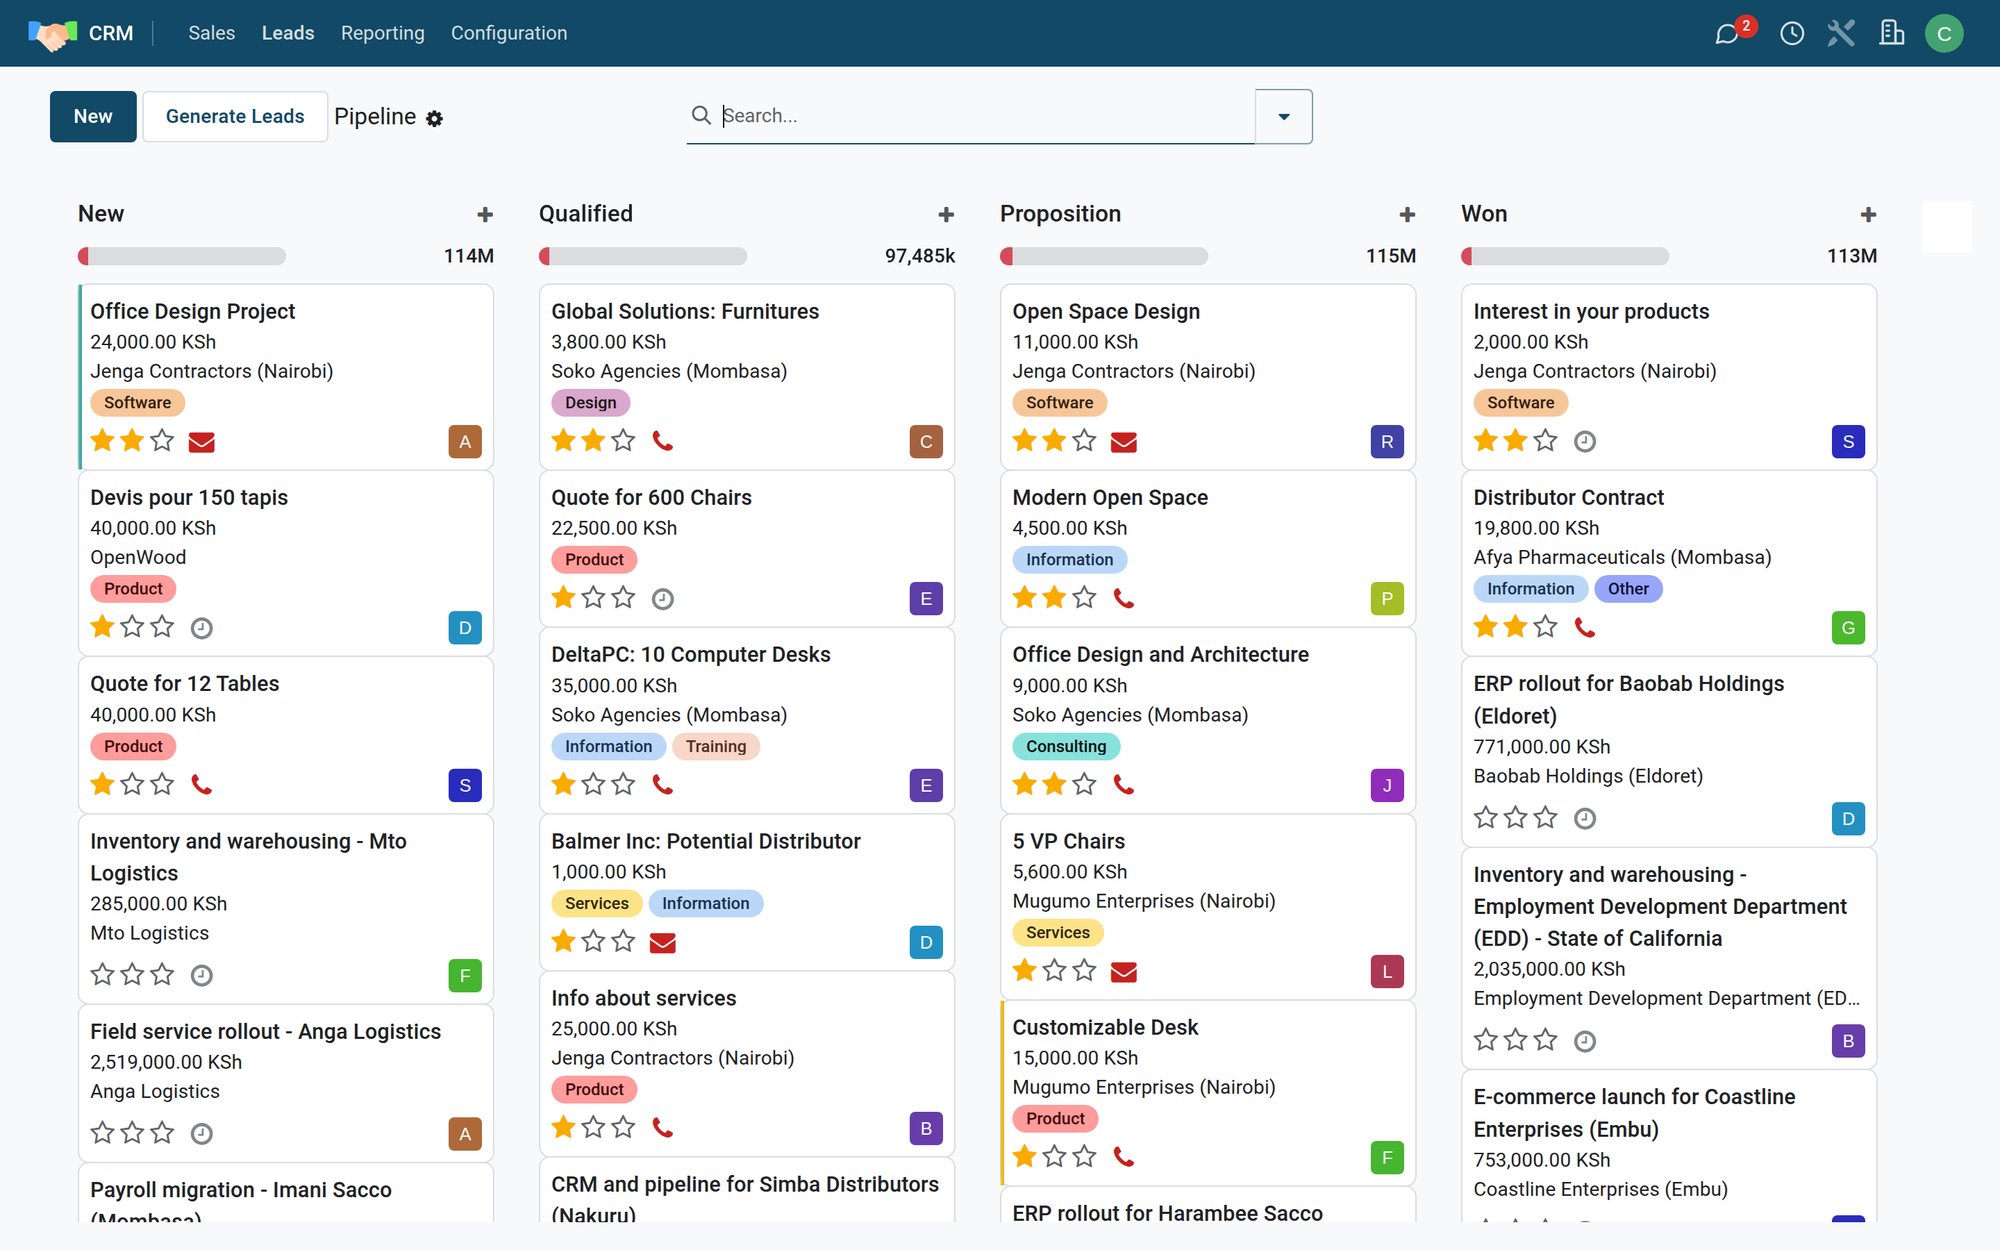Viewport: 2000px width, 1250px height.
Task: Set third star on Open Space Design
Action: 1084,440
